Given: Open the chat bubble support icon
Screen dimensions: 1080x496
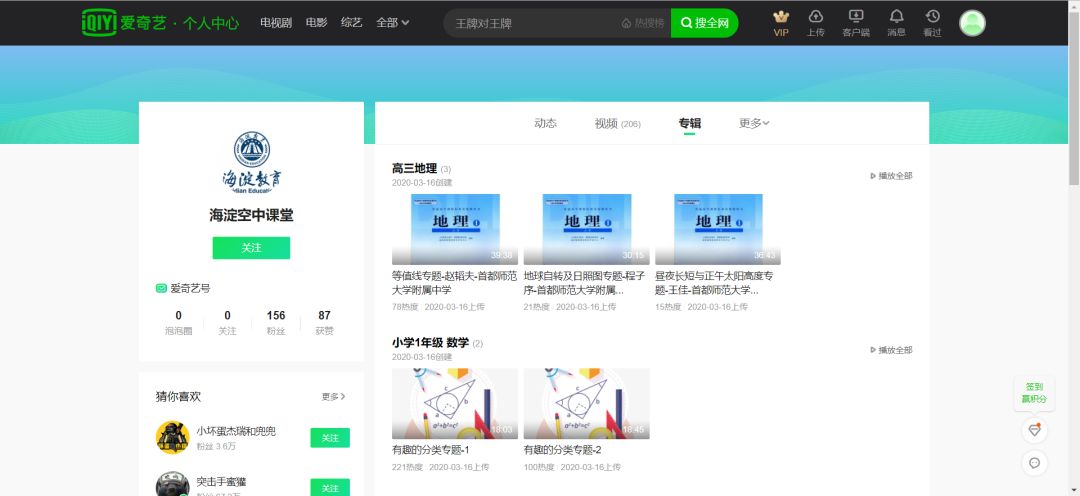Looking at the screenshot, I should pyautogui.click(x=1034, y=462).
